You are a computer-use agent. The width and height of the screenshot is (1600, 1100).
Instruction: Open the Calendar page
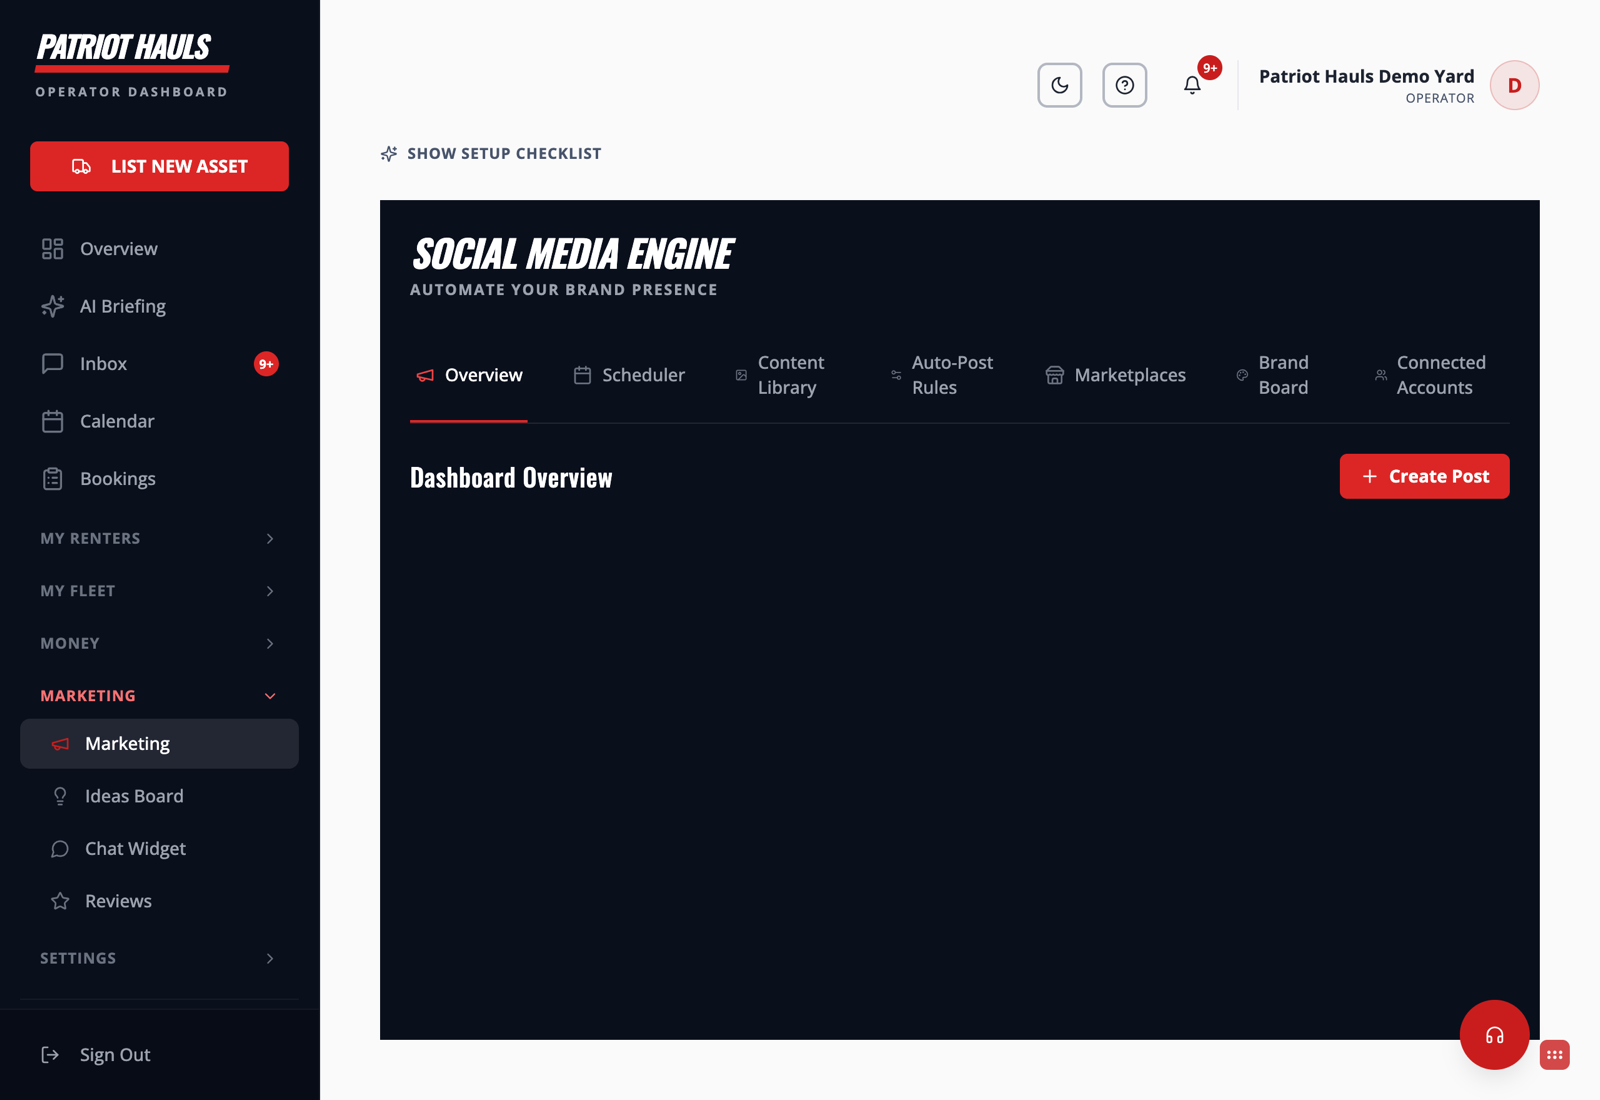pos(159,421)
